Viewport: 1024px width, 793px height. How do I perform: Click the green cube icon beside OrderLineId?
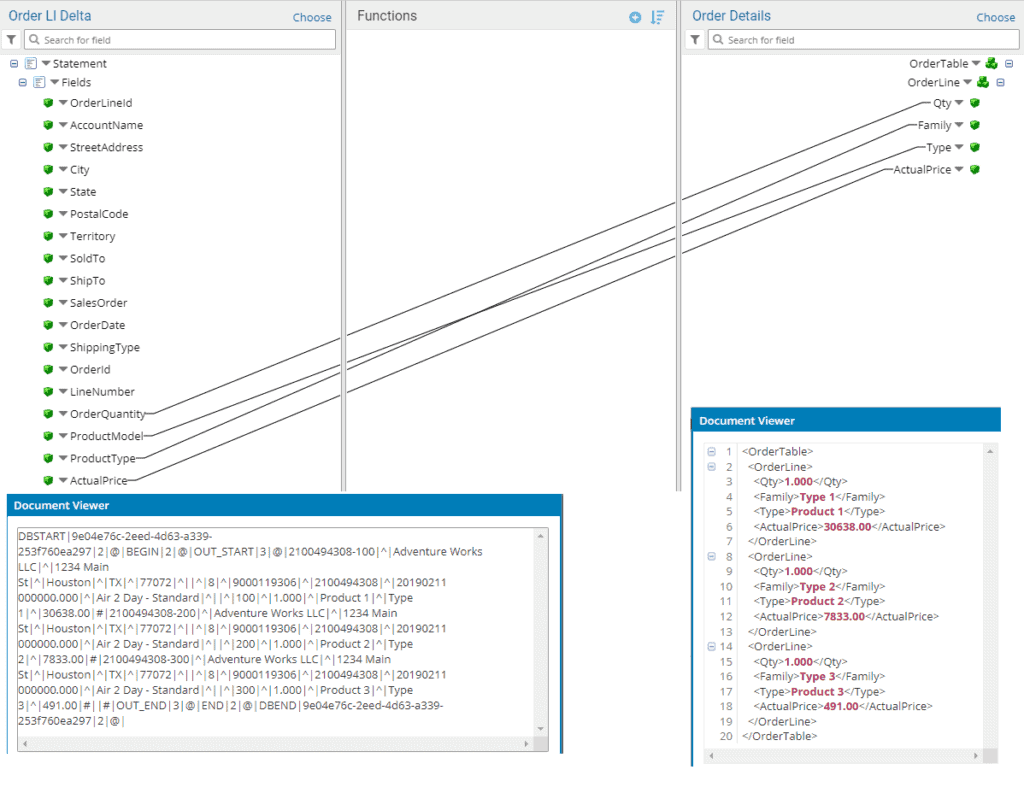[48, 103]
